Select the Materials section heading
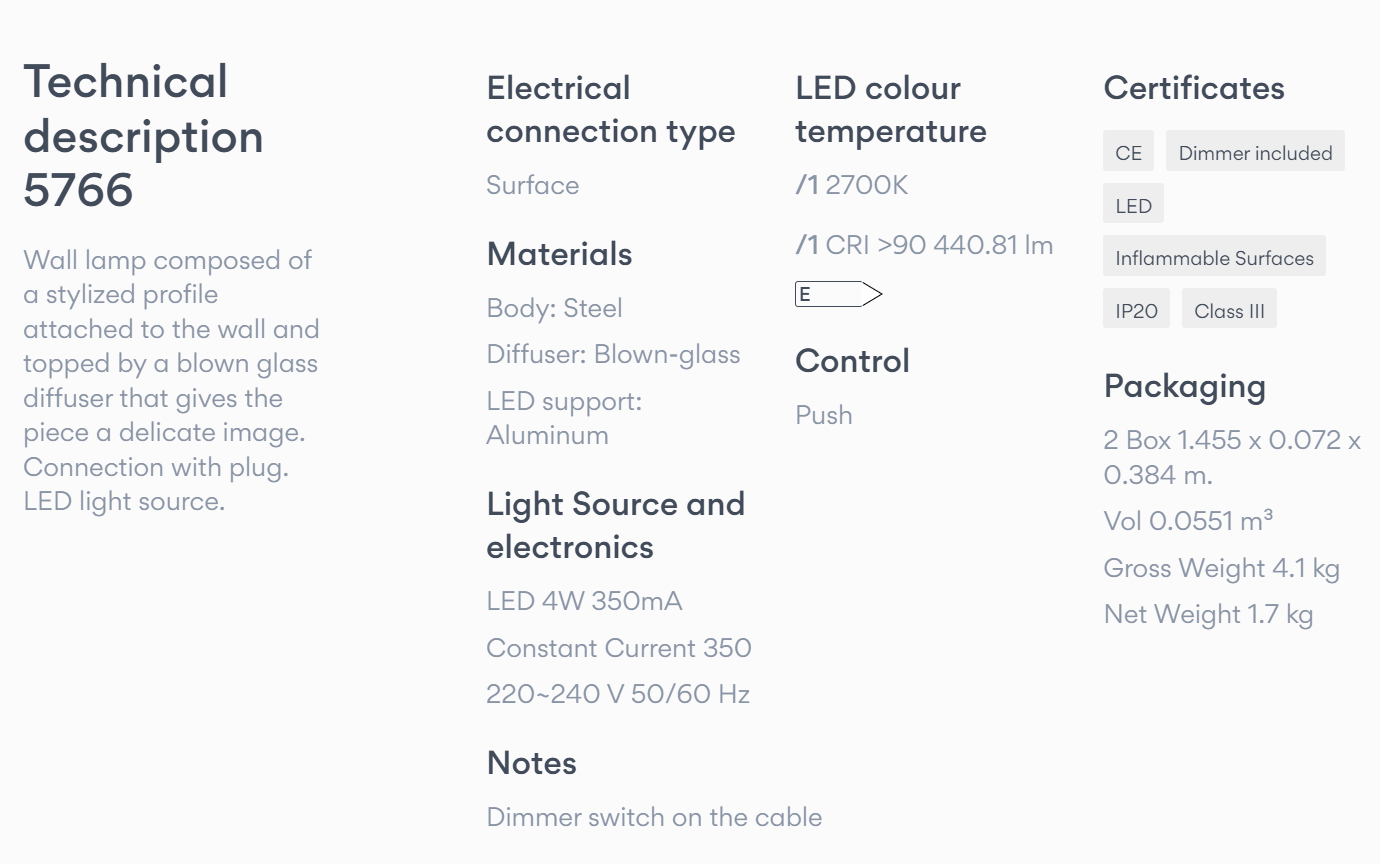Image resolution: width=1380 pixels, height=864 pixels. click(559, 254)
